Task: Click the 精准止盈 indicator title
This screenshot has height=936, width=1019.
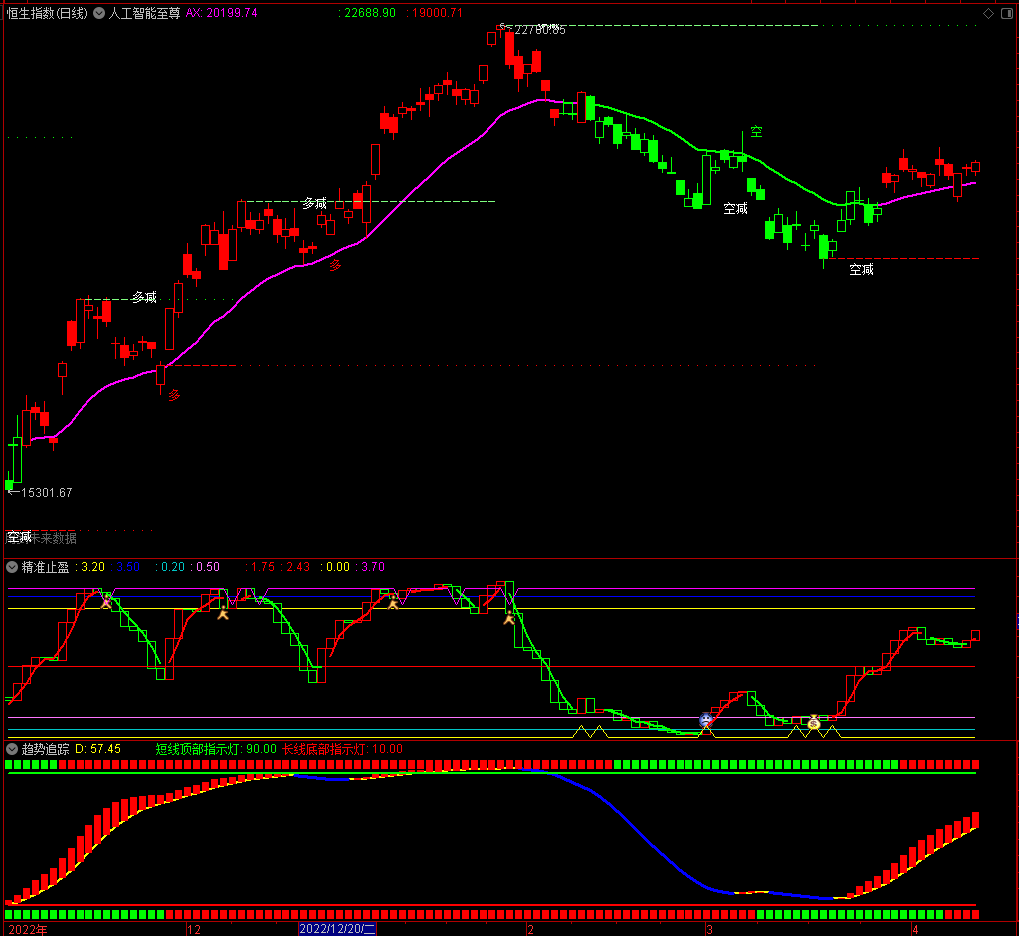Action: point(45,567)
